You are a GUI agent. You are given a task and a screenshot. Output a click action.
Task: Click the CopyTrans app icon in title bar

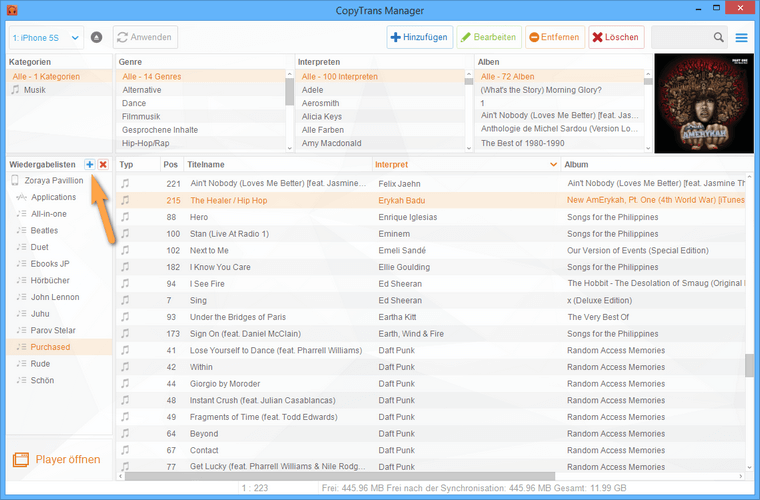click(x=12, y=10)
